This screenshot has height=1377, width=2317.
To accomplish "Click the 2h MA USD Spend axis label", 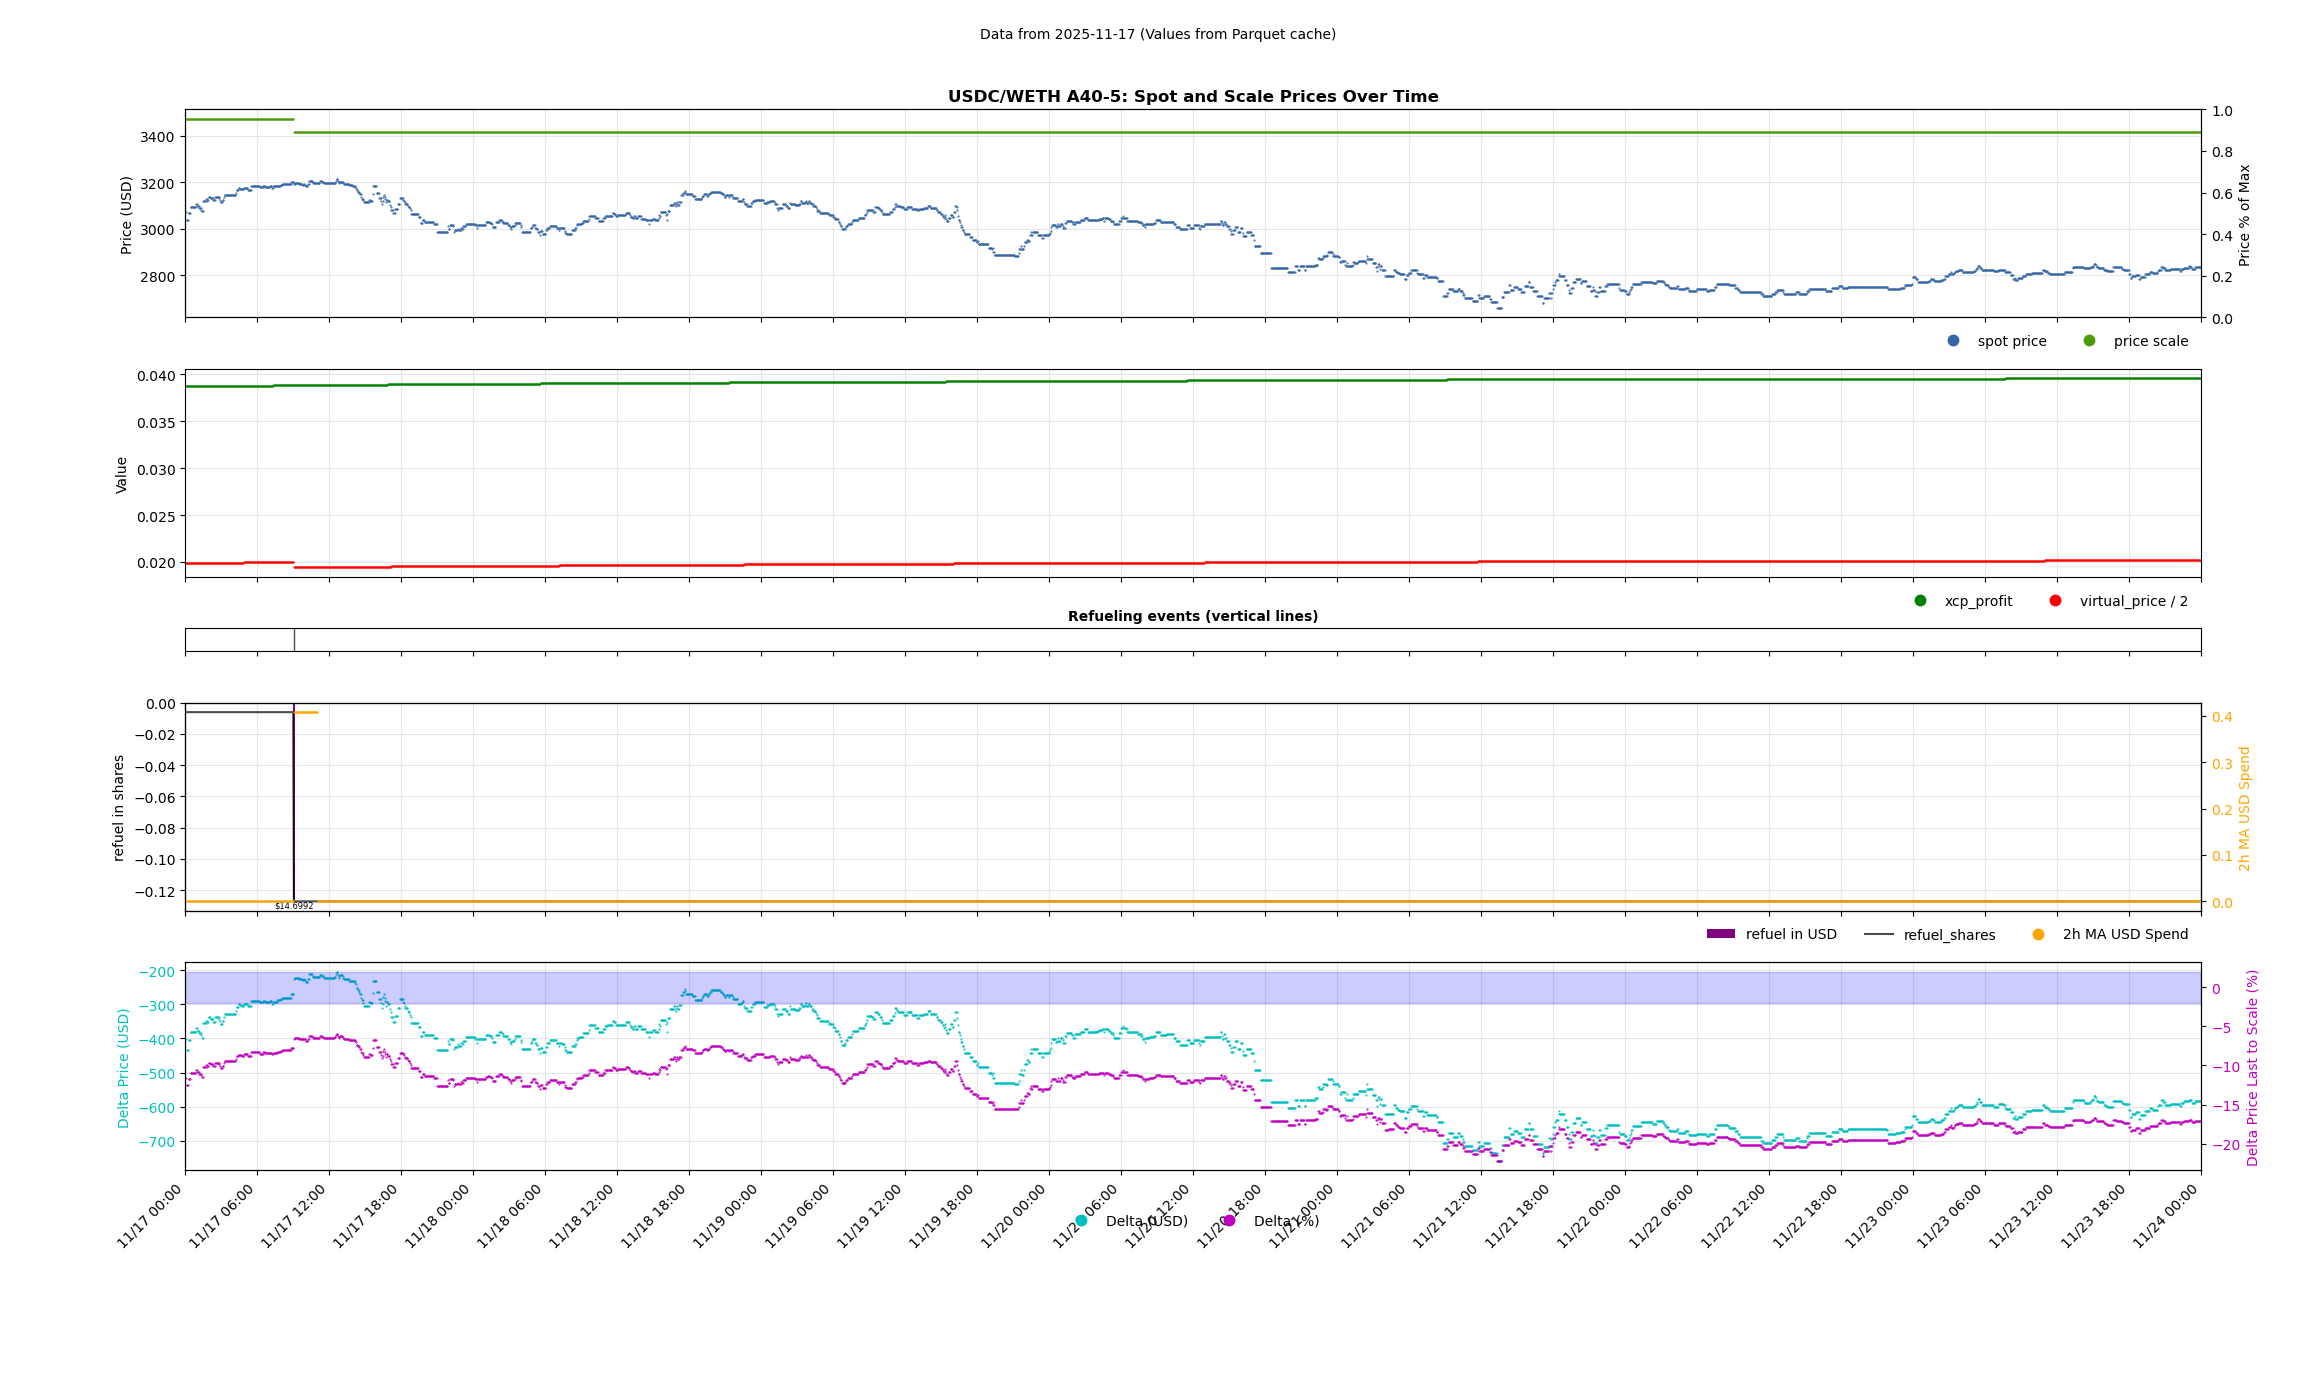I will point(2244,809).
